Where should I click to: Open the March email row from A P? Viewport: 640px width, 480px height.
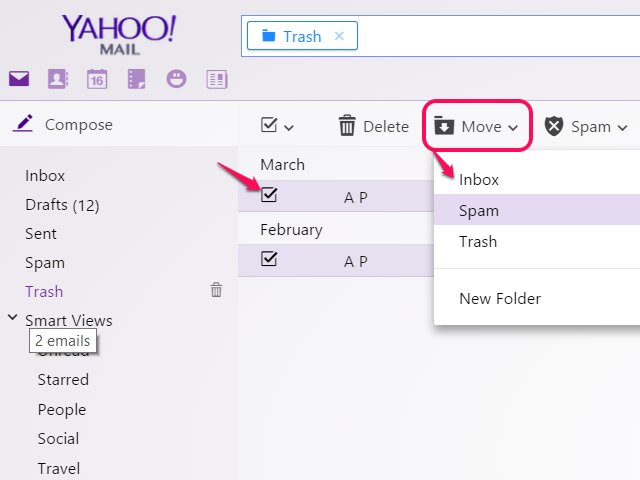coord(336,196)
